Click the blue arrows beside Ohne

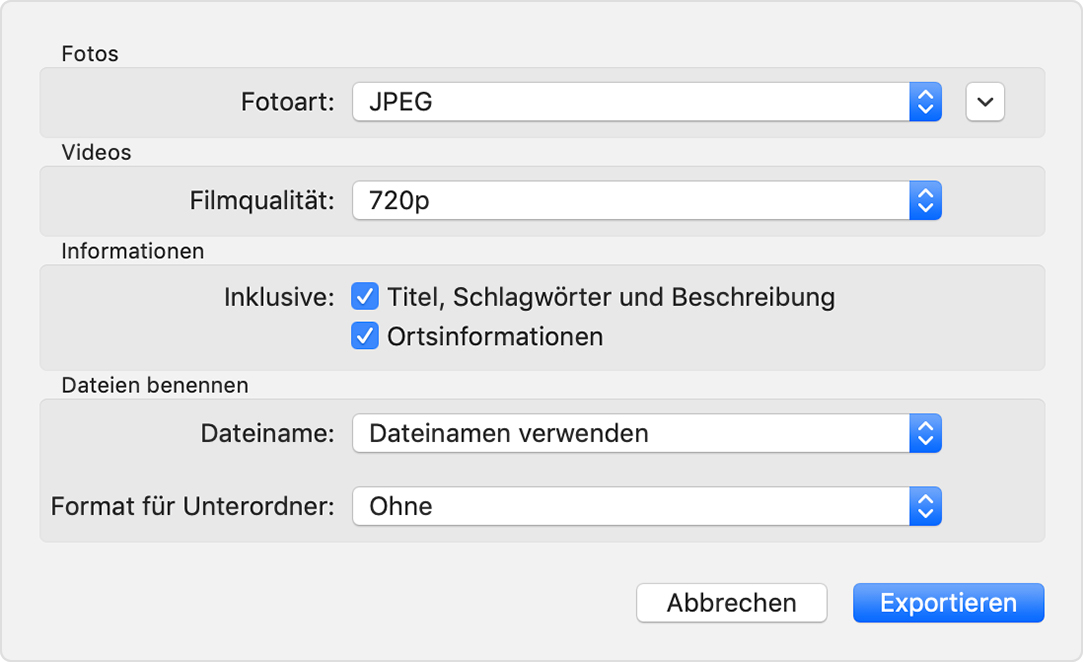point(925,506)
